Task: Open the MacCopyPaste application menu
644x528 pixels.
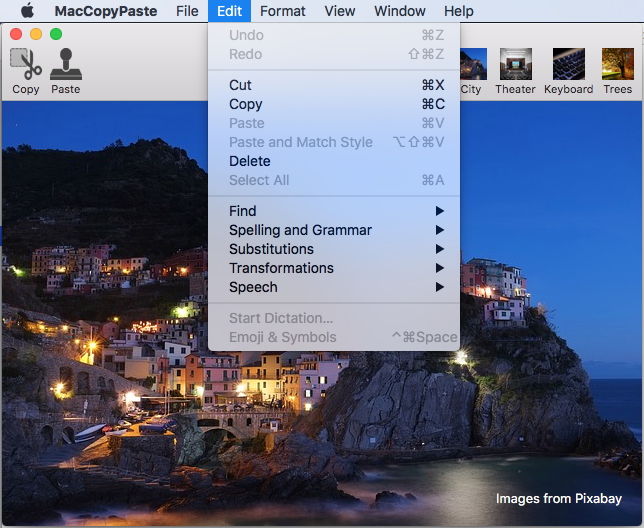Action: point(106,11)
